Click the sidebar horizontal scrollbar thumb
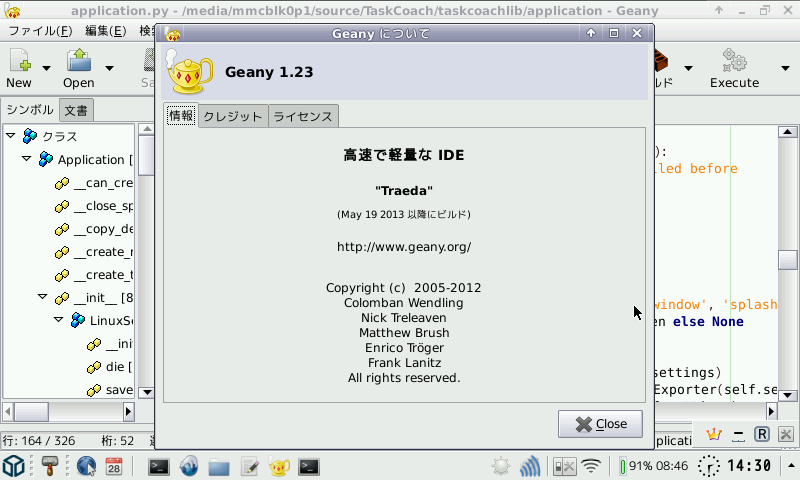 pos(31,412)
